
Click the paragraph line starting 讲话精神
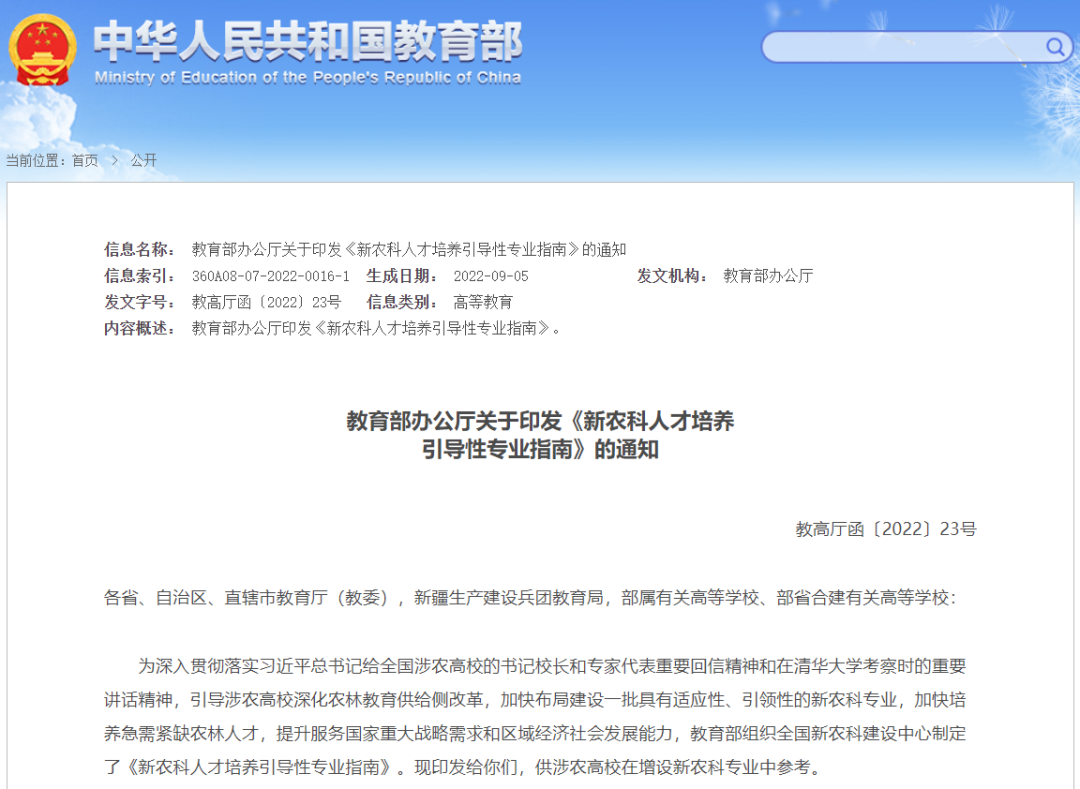(x=534, y=699)
